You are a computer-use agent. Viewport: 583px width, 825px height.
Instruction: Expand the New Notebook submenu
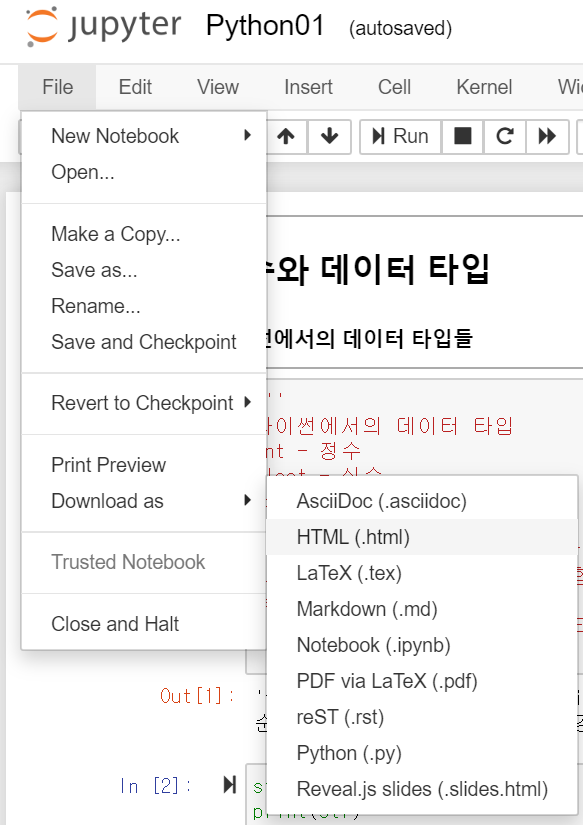pos(144,136)
